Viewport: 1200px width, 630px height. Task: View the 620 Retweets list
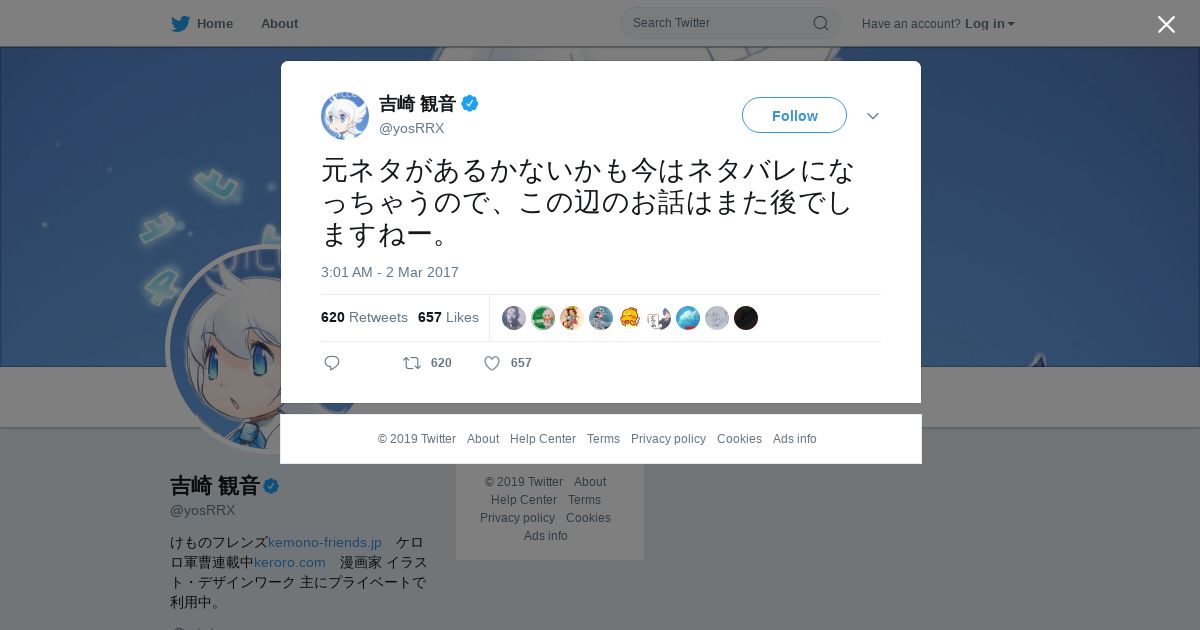(364, 317)
